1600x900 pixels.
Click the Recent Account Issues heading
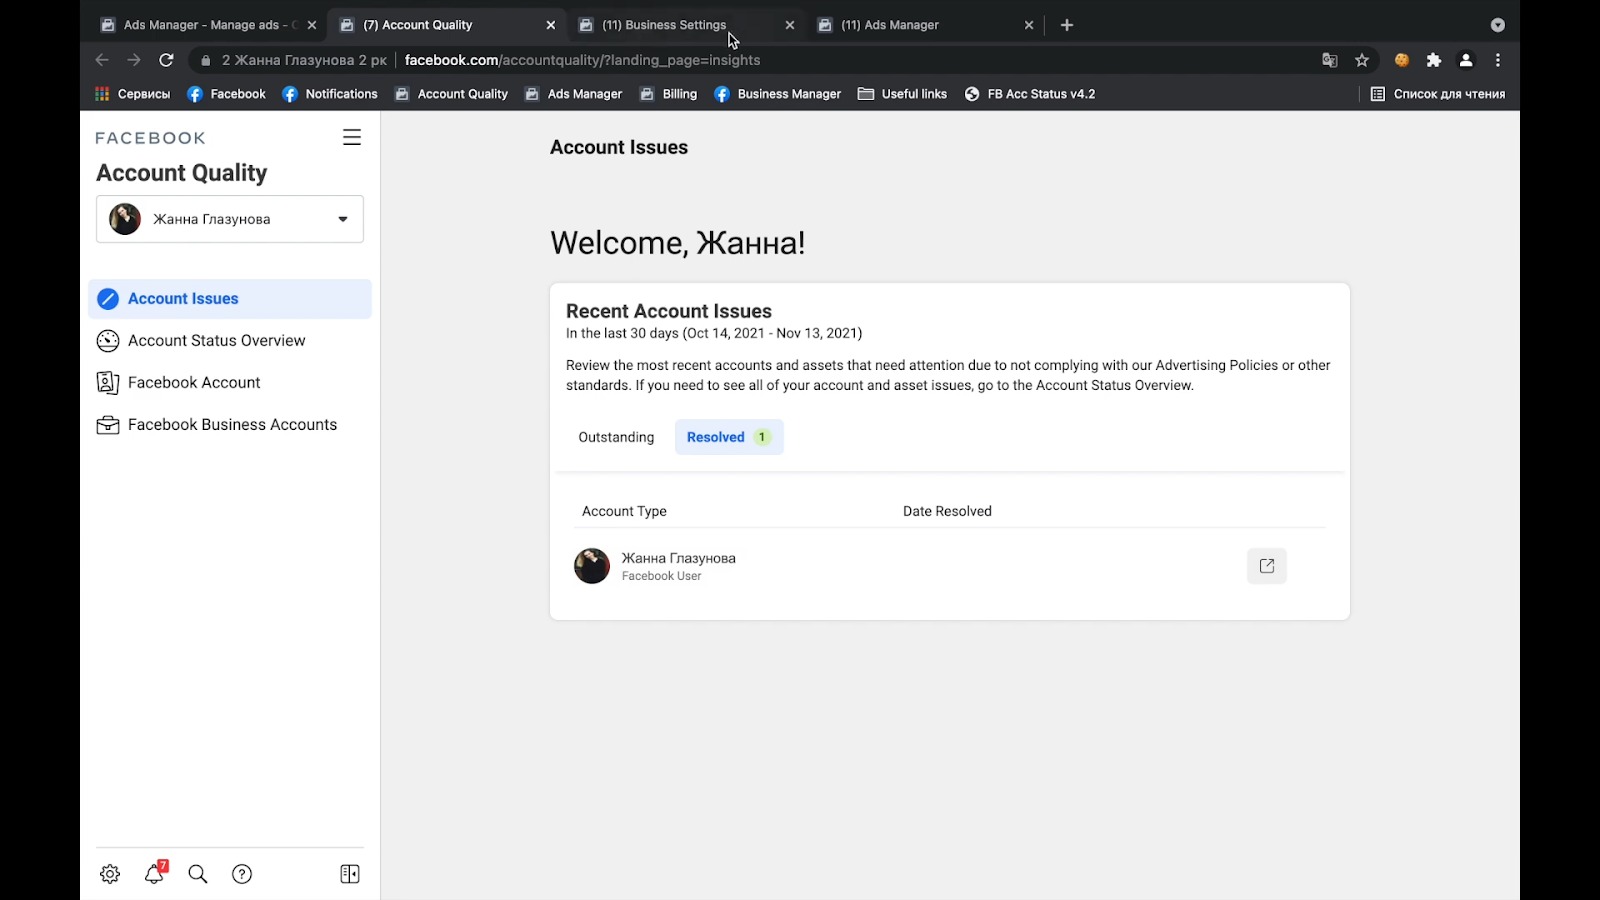point(669,311)
